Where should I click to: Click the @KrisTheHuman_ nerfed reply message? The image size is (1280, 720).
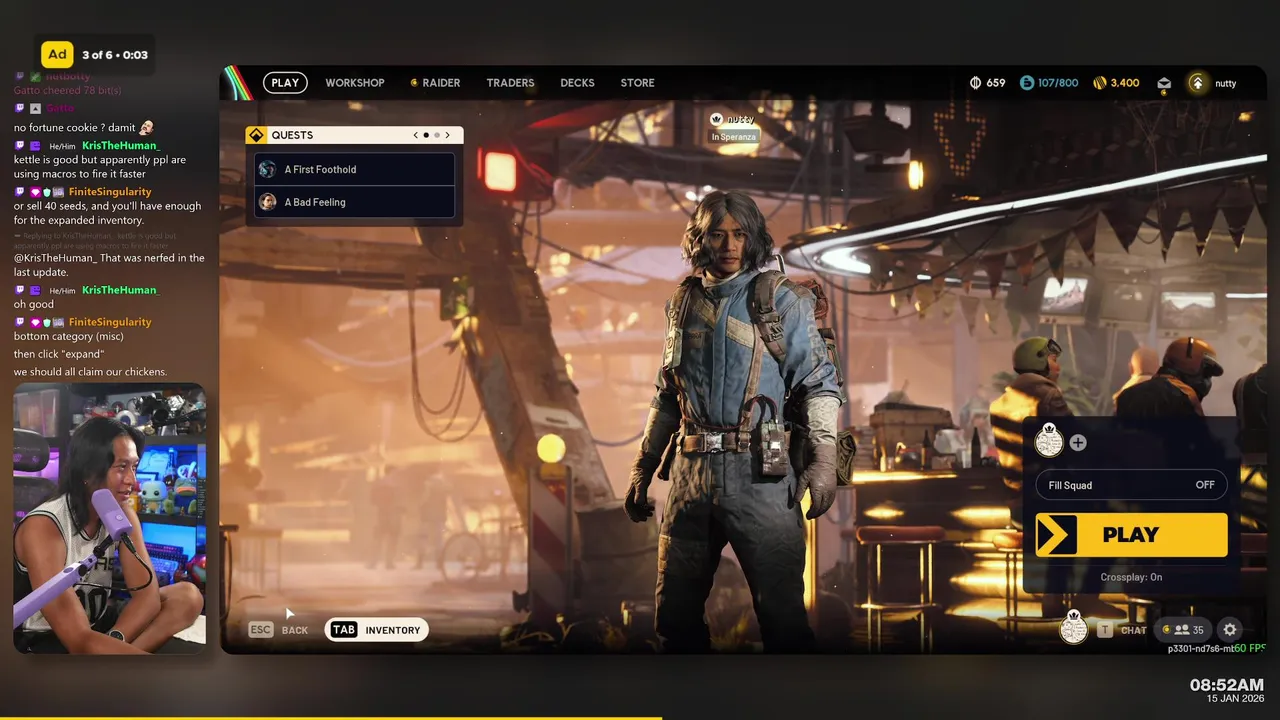click(x=109, y=265)
